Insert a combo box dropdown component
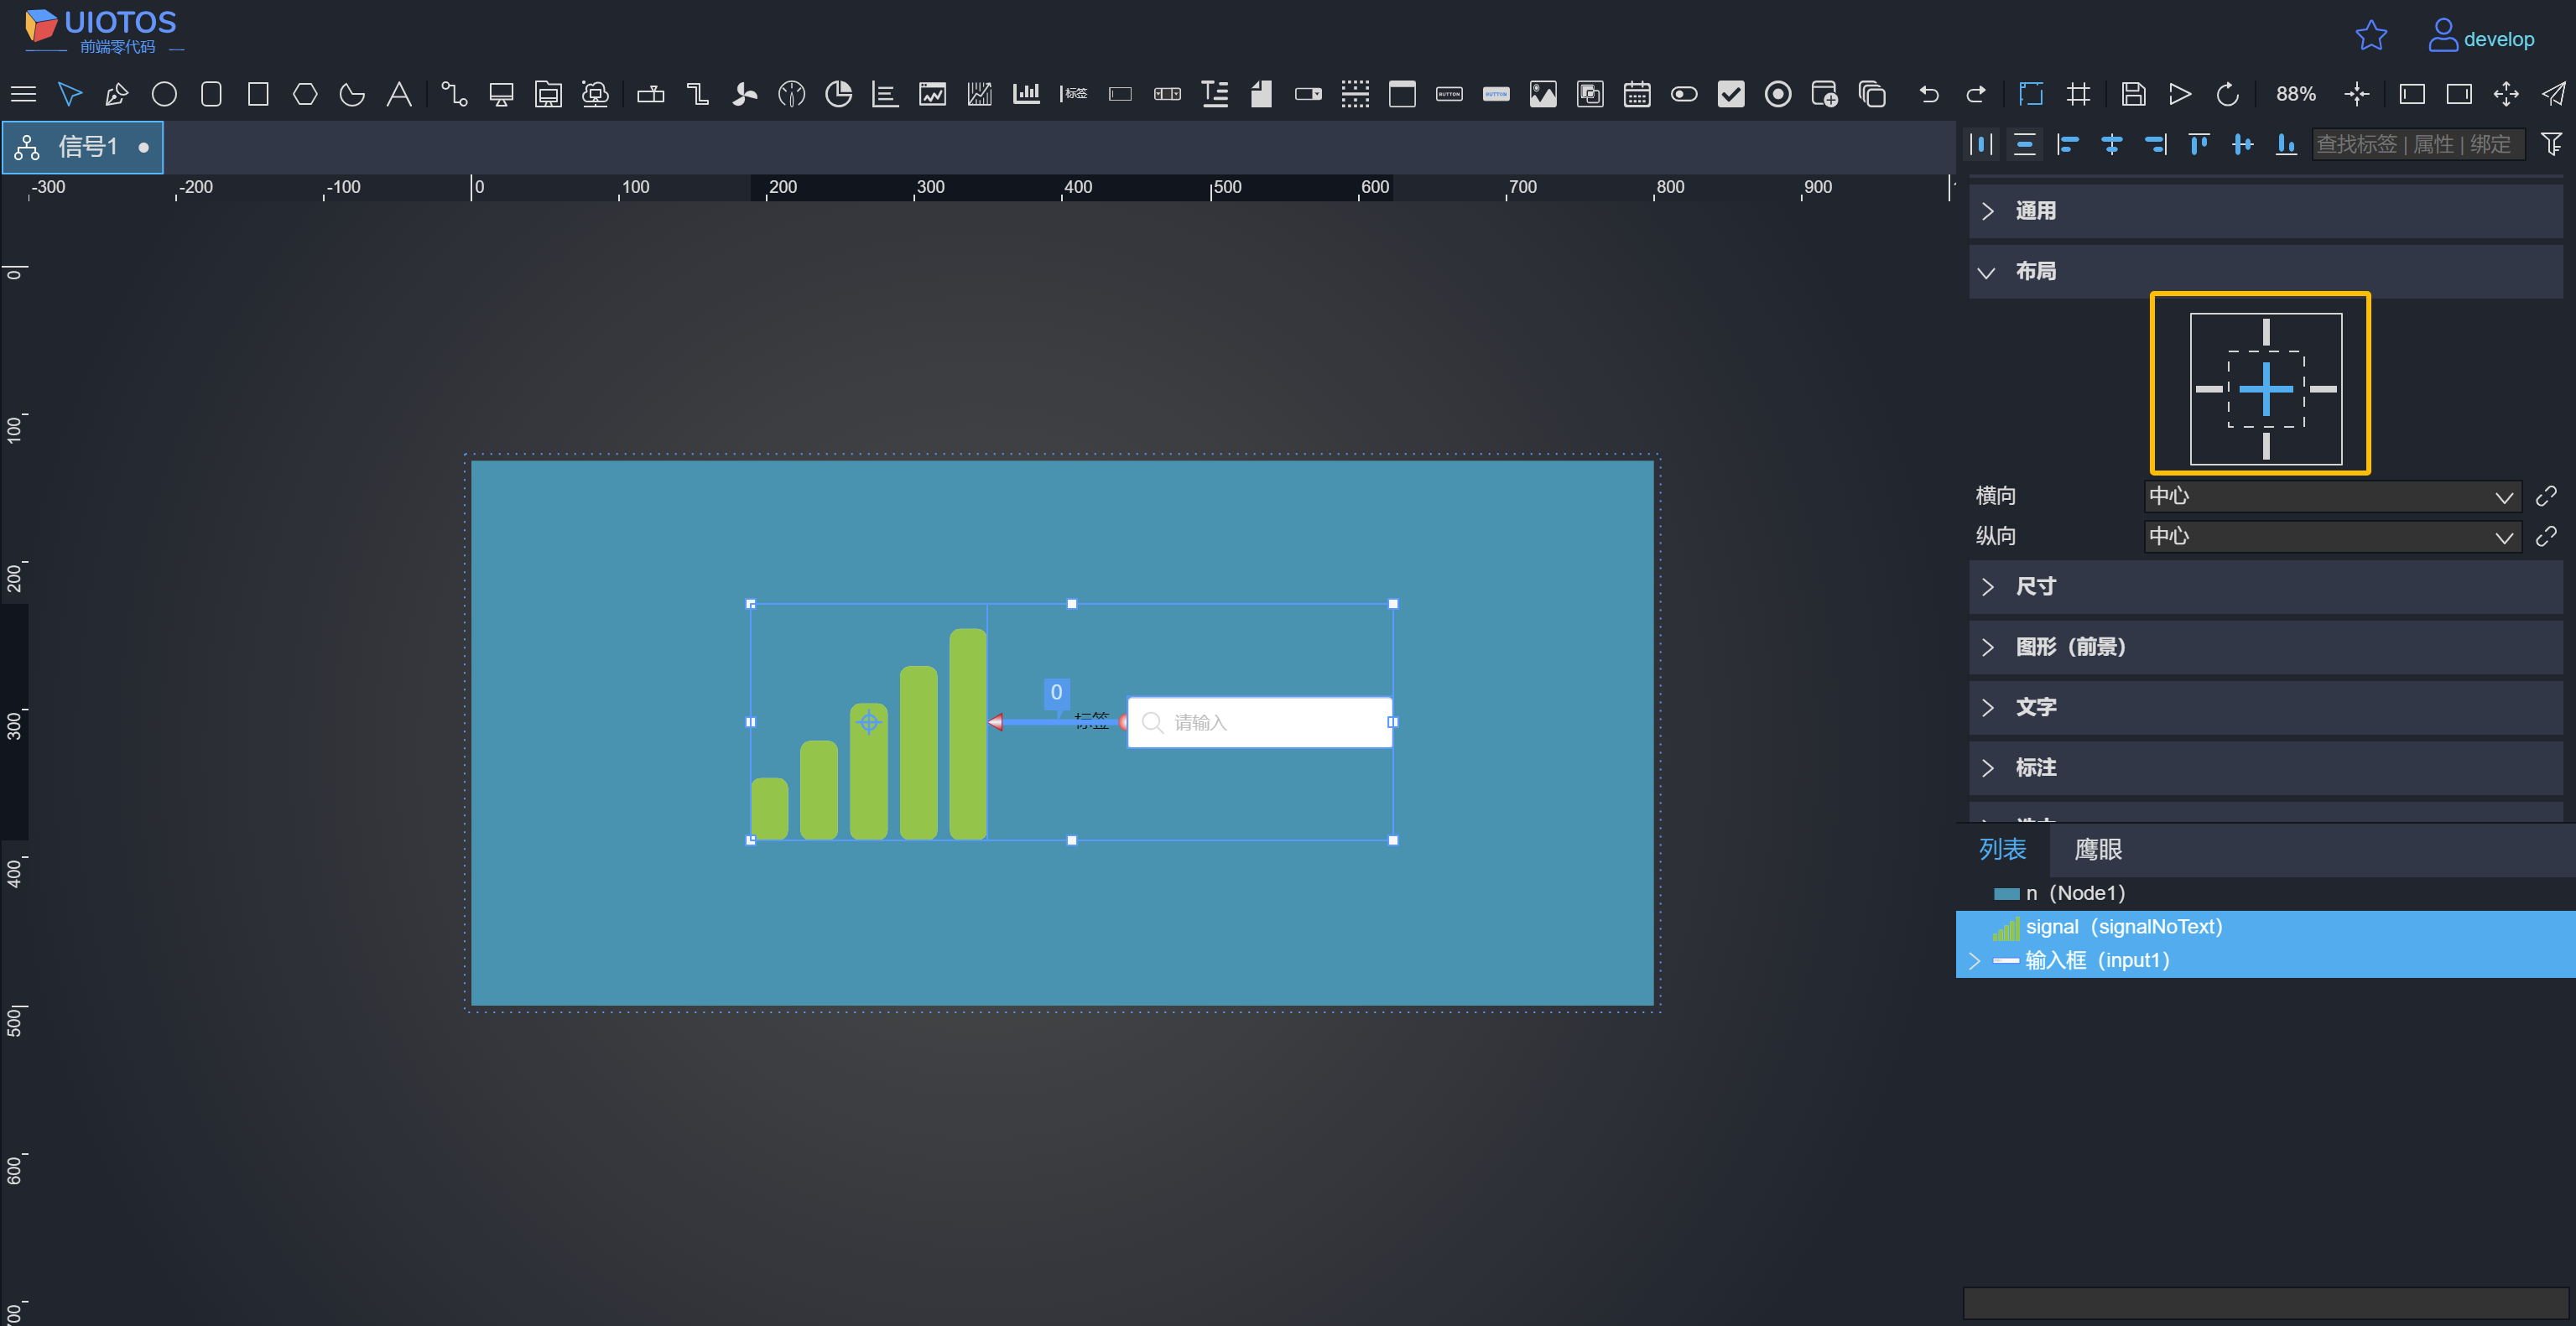This screenshot has height=1326, width=2576. click(x=1308, y=94)
